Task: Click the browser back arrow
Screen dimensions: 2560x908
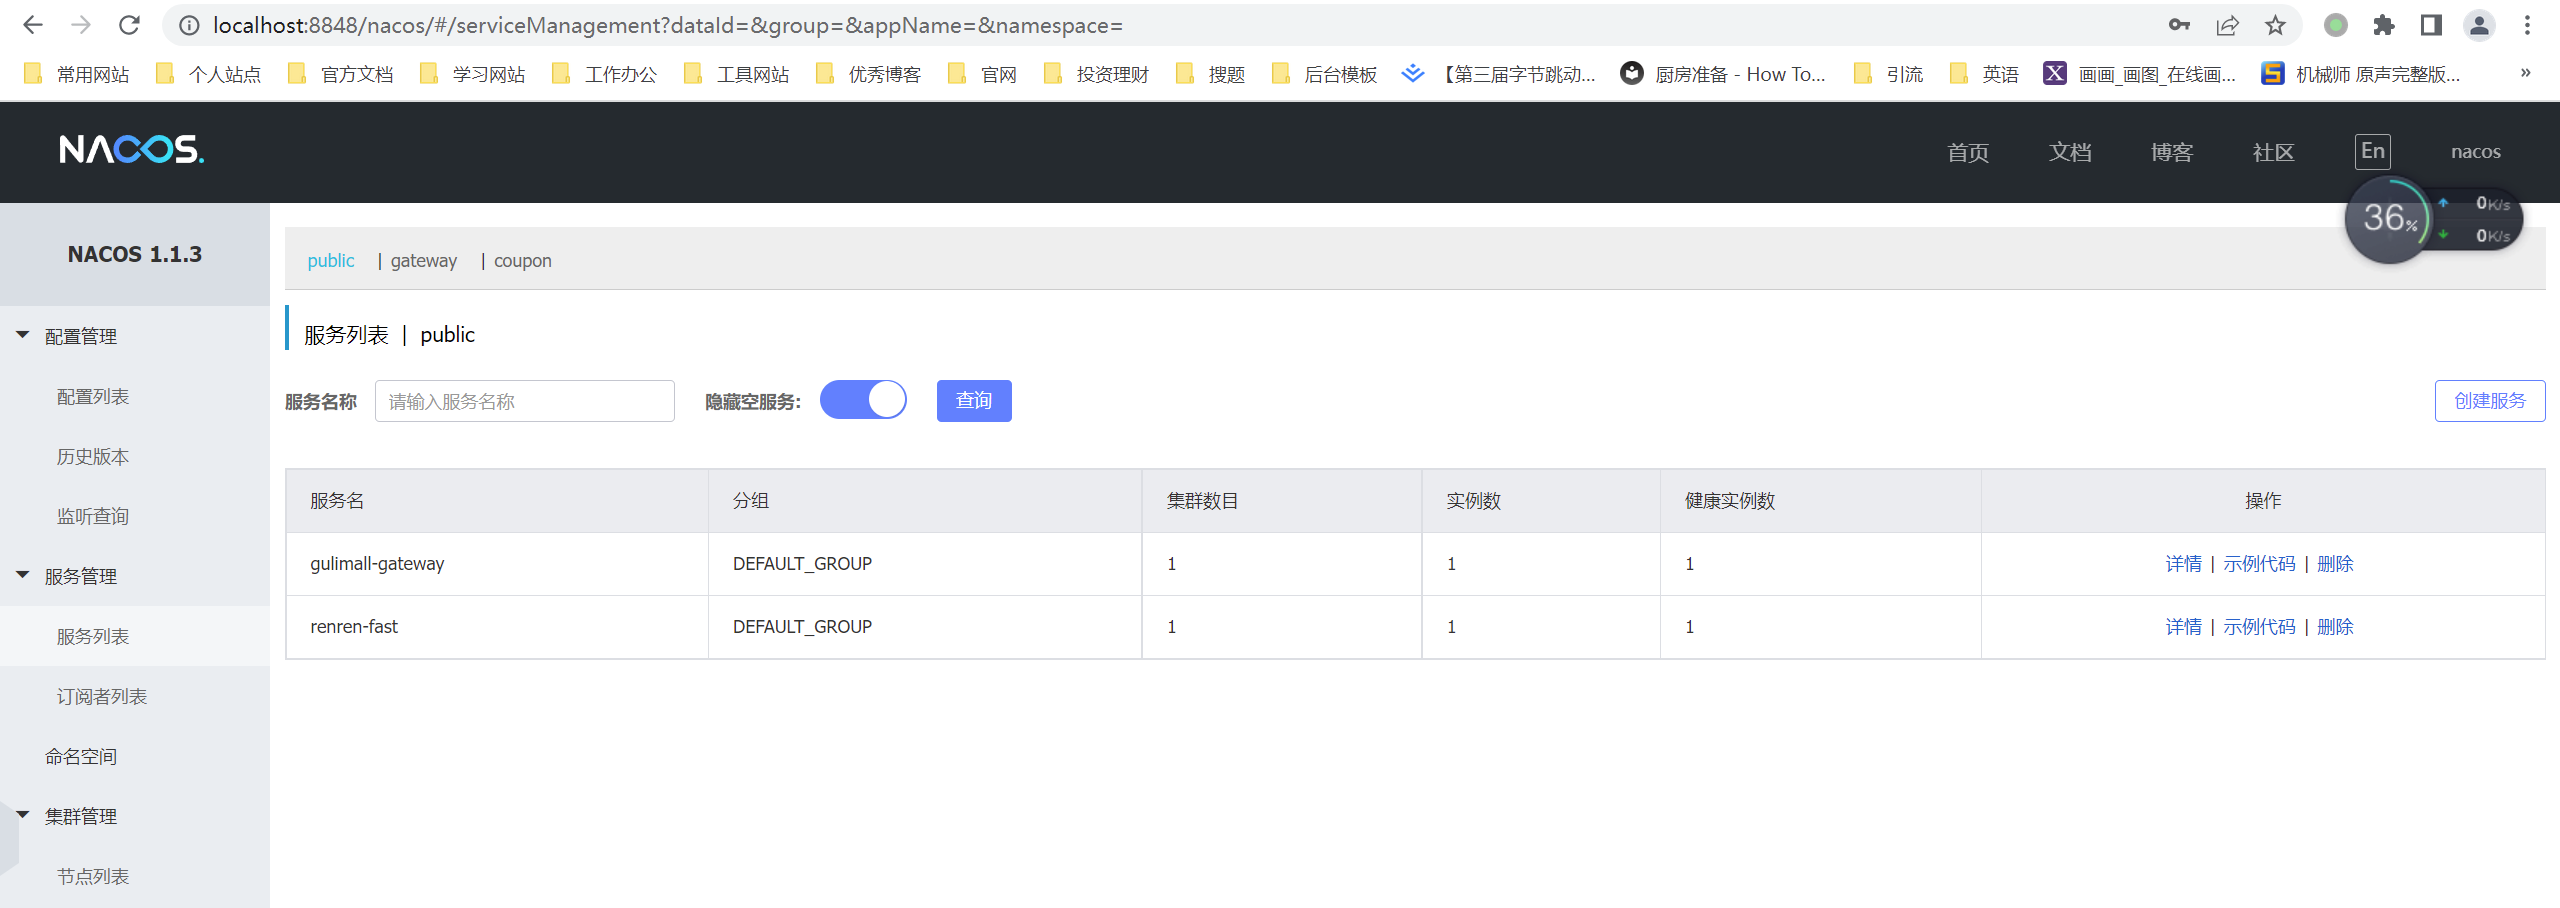Action: click(33, 25)
